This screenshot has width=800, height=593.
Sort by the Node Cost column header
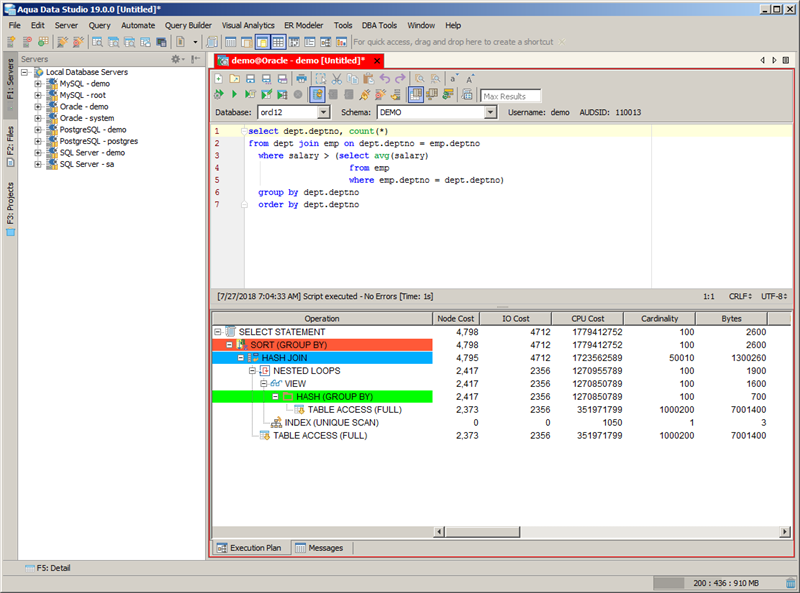[456, 318]
